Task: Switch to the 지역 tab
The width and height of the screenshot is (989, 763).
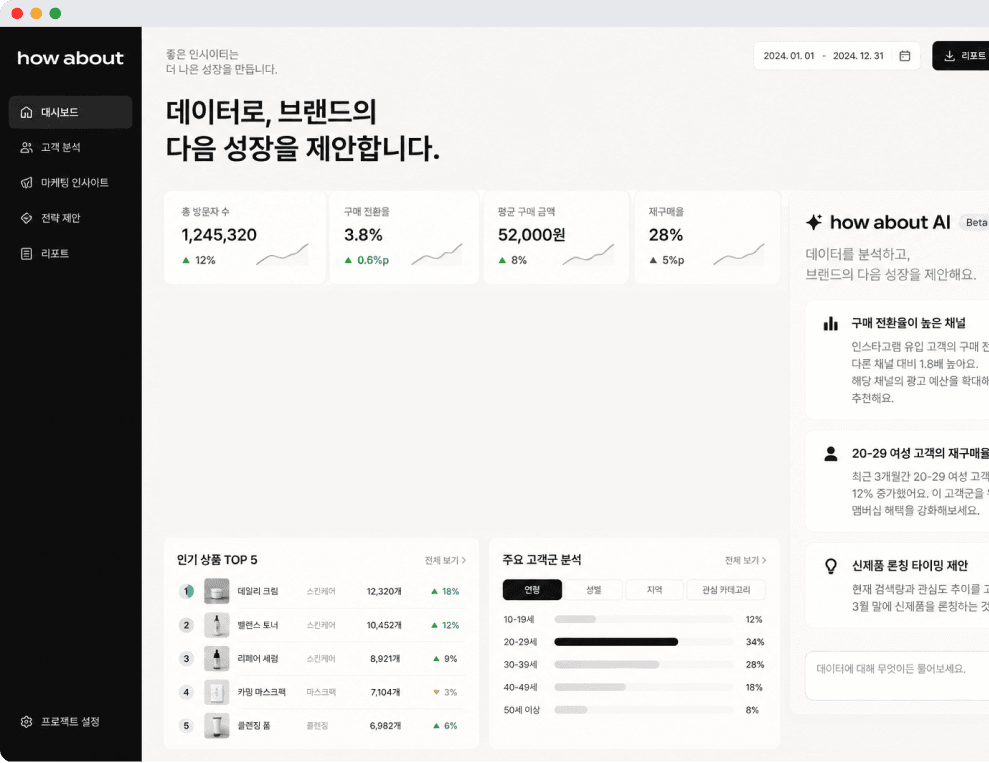Action: 654,590
